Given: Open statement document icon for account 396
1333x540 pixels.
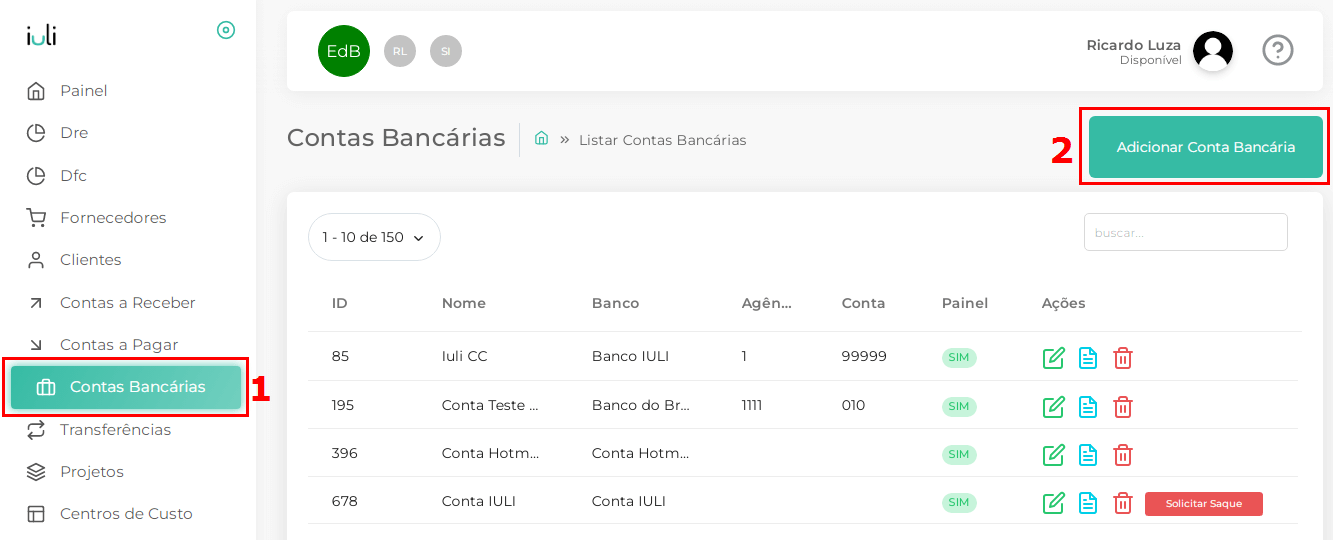Looking at the screenshot, I should coord(1088,454).
